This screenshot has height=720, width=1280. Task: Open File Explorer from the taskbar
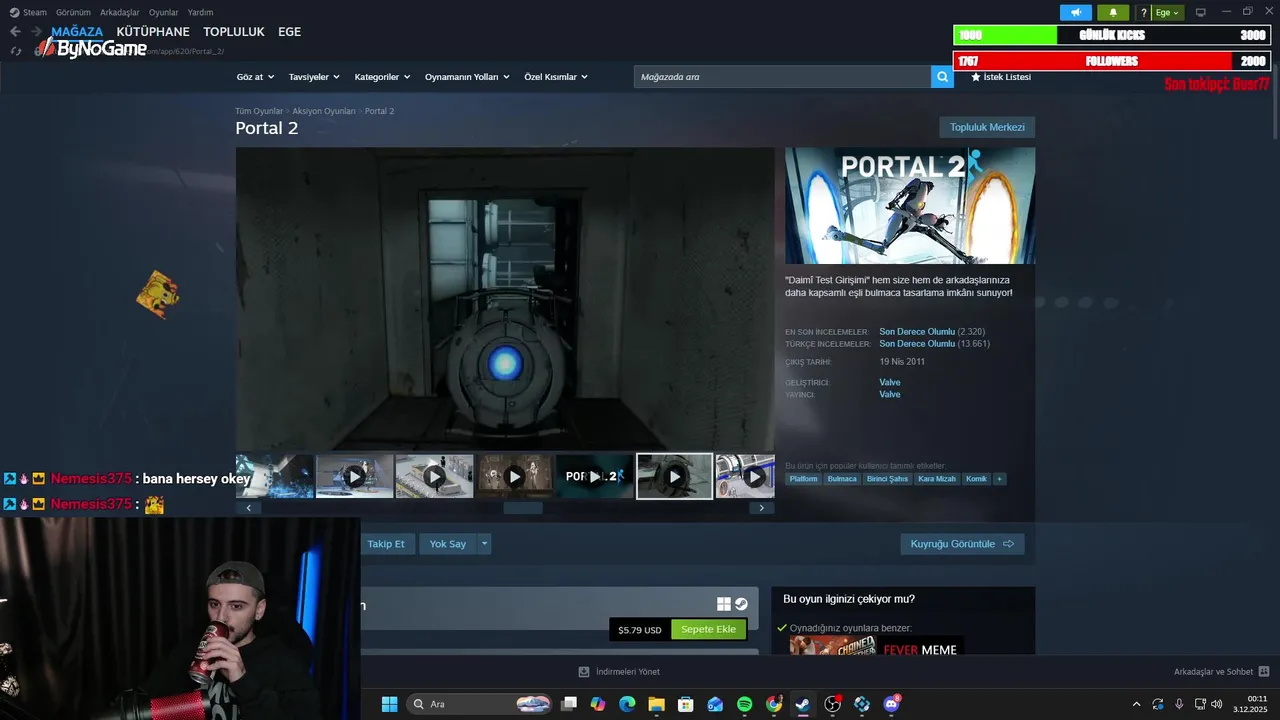pos(656,704)
